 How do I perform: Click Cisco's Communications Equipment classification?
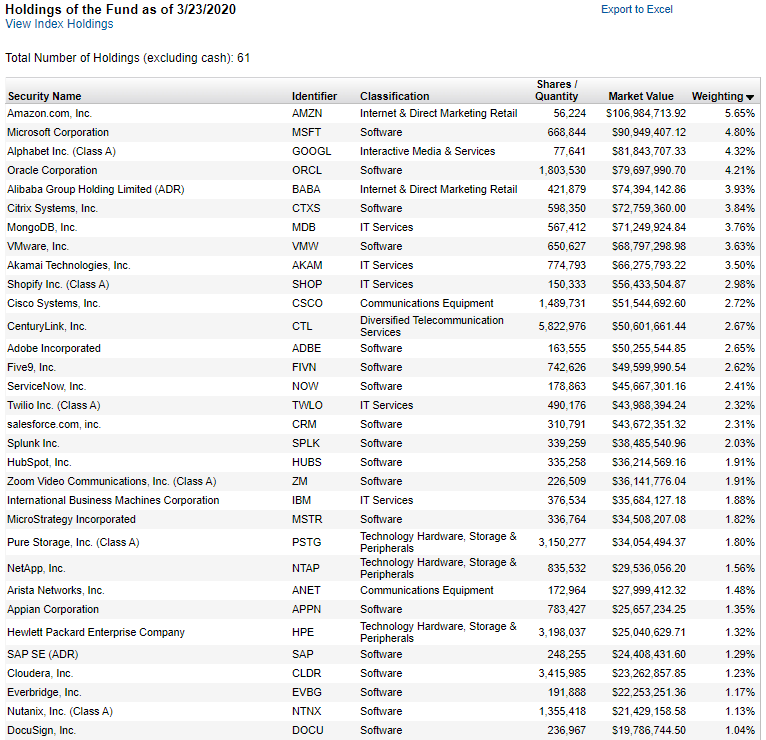(426, 304)
